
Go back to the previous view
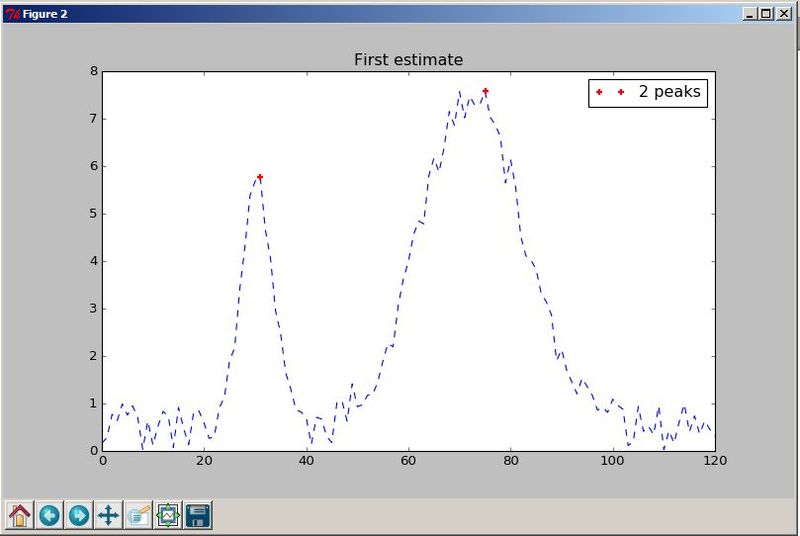pyautogui.click(x=49, y=515)
